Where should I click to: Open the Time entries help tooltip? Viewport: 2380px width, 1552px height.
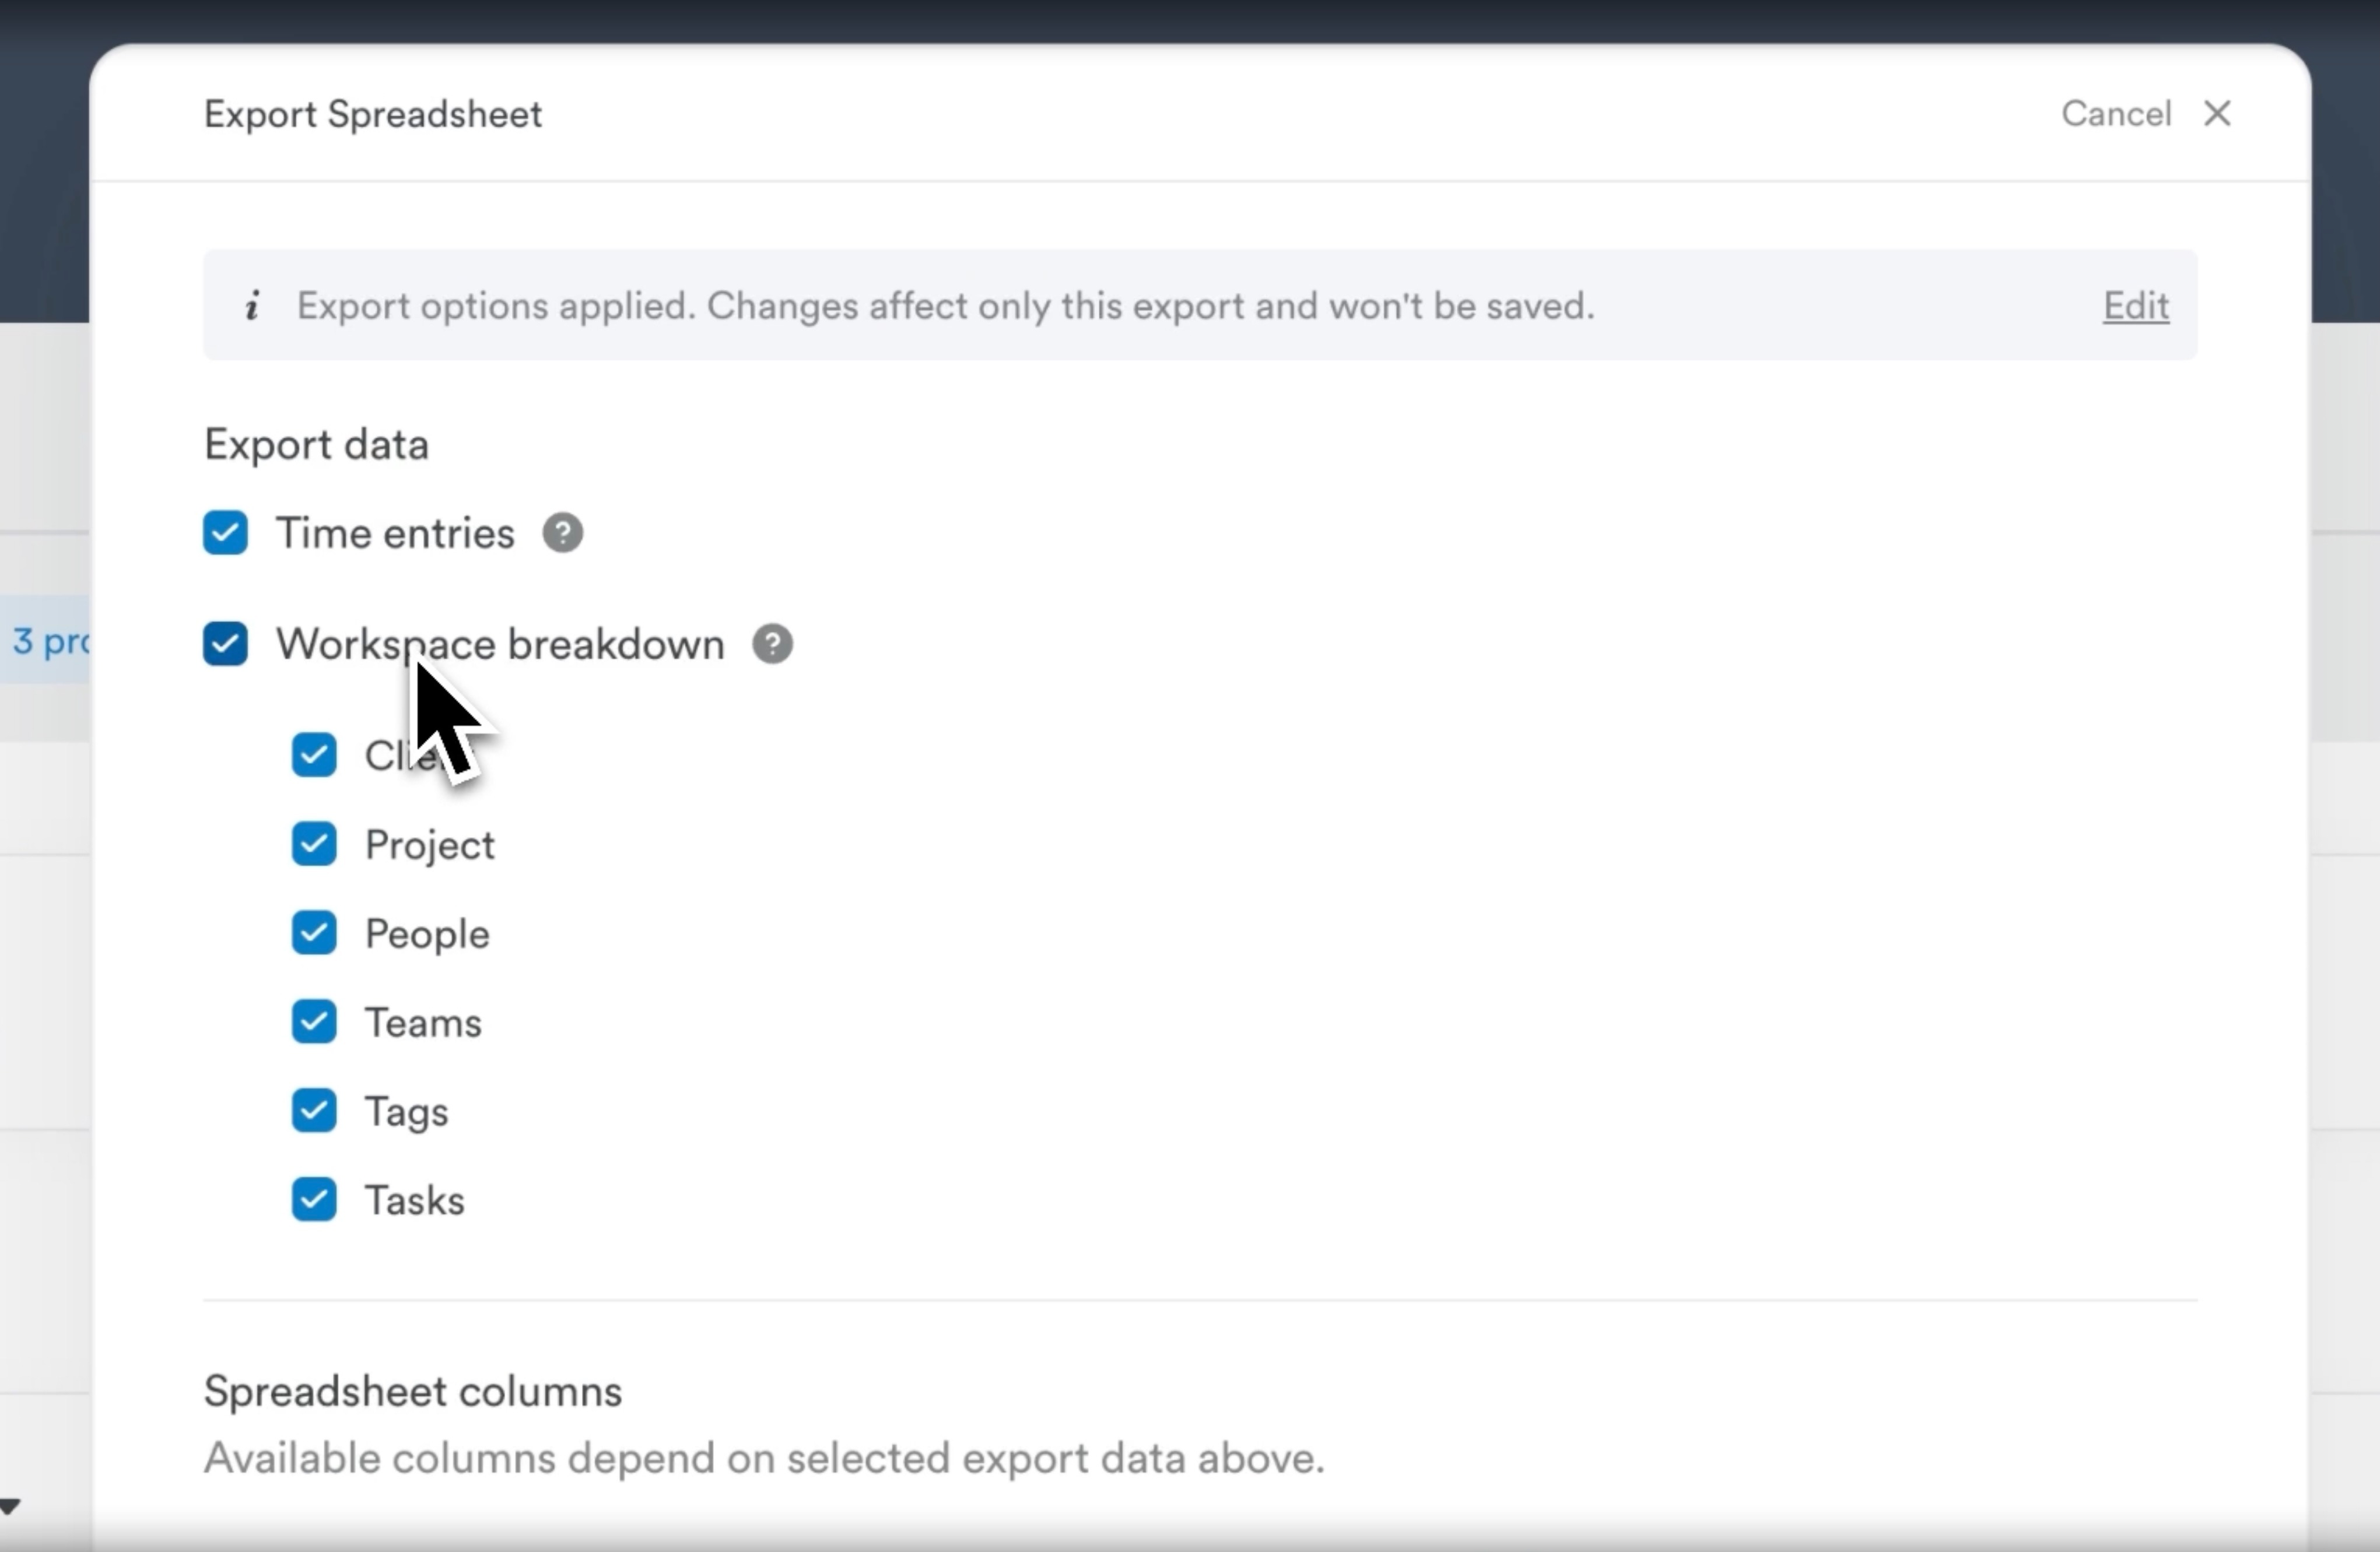point(562,532)
